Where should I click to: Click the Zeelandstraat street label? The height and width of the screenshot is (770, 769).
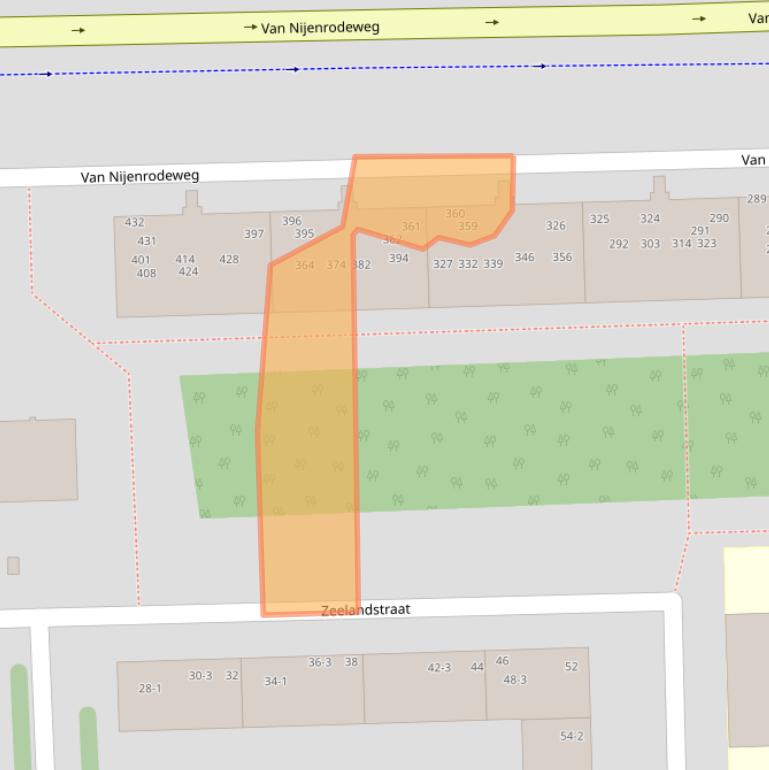pos(366,609)
